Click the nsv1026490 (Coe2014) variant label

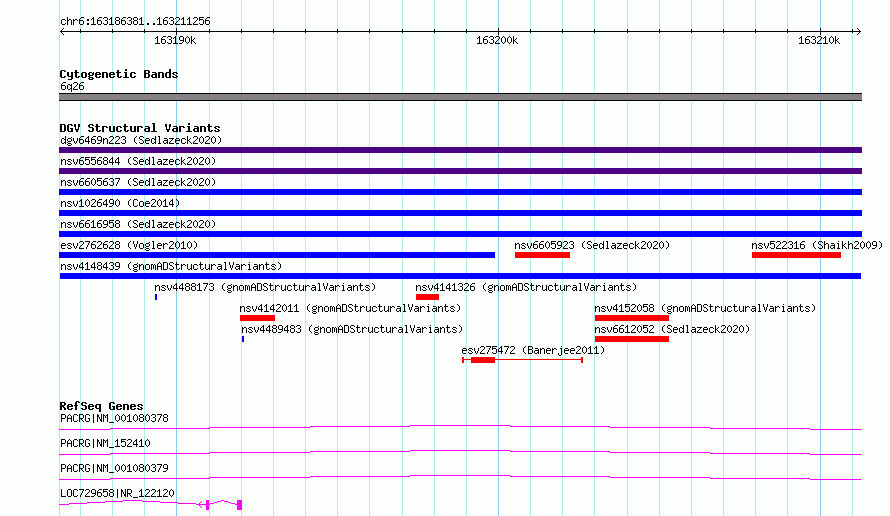point(120,203)
